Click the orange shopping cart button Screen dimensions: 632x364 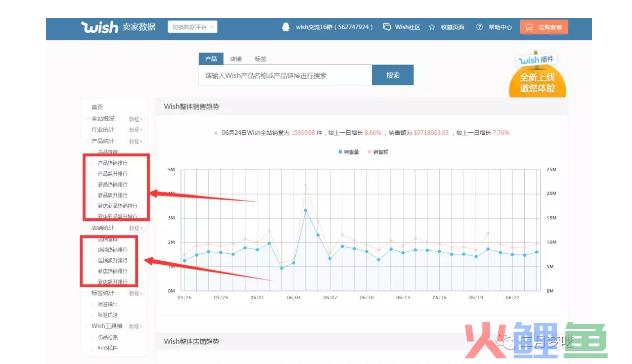click(544, 27)
